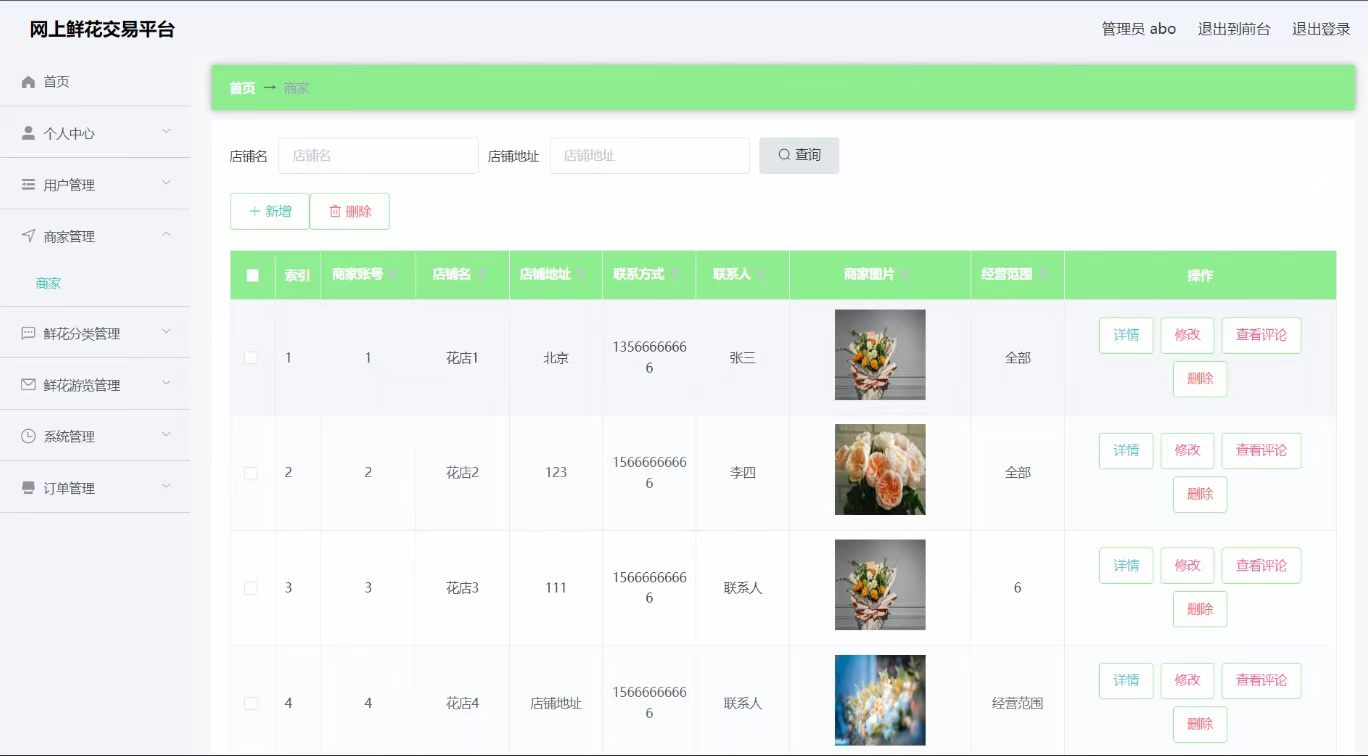Click 查看评论 for 花店4
This screenshot has width=1368, height=756.
pos(1261,681)
